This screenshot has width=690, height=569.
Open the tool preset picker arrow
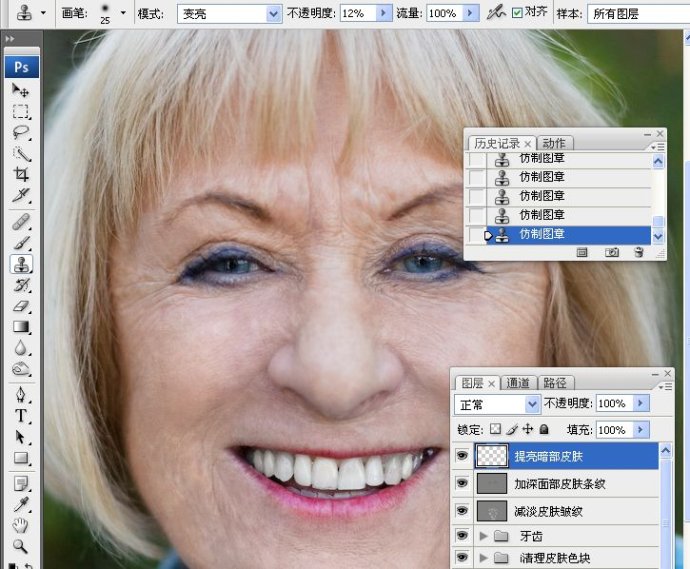pyautogui.click(x=43, y=13)
